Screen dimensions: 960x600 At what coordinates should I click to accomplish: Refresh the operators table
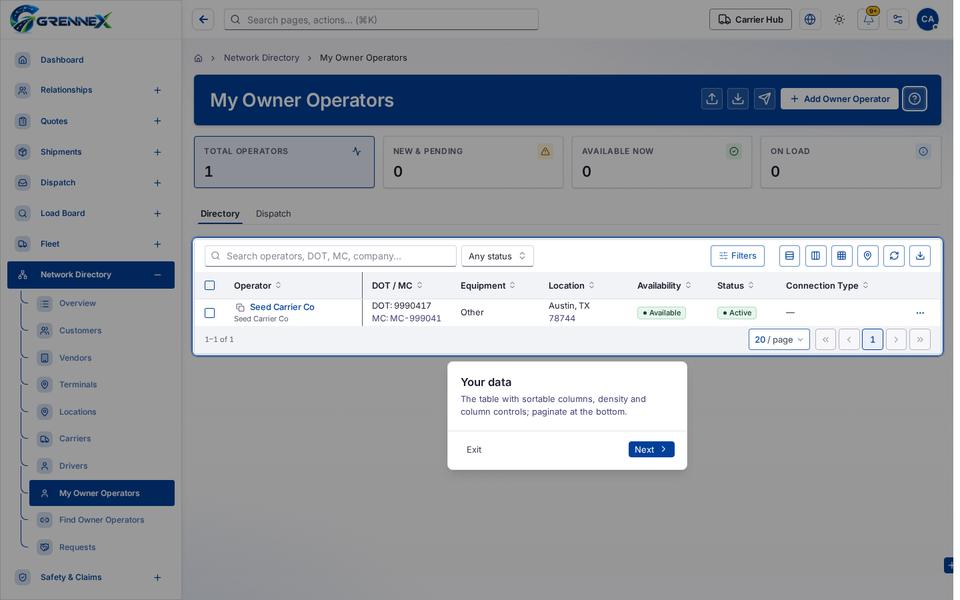[894, 256]
